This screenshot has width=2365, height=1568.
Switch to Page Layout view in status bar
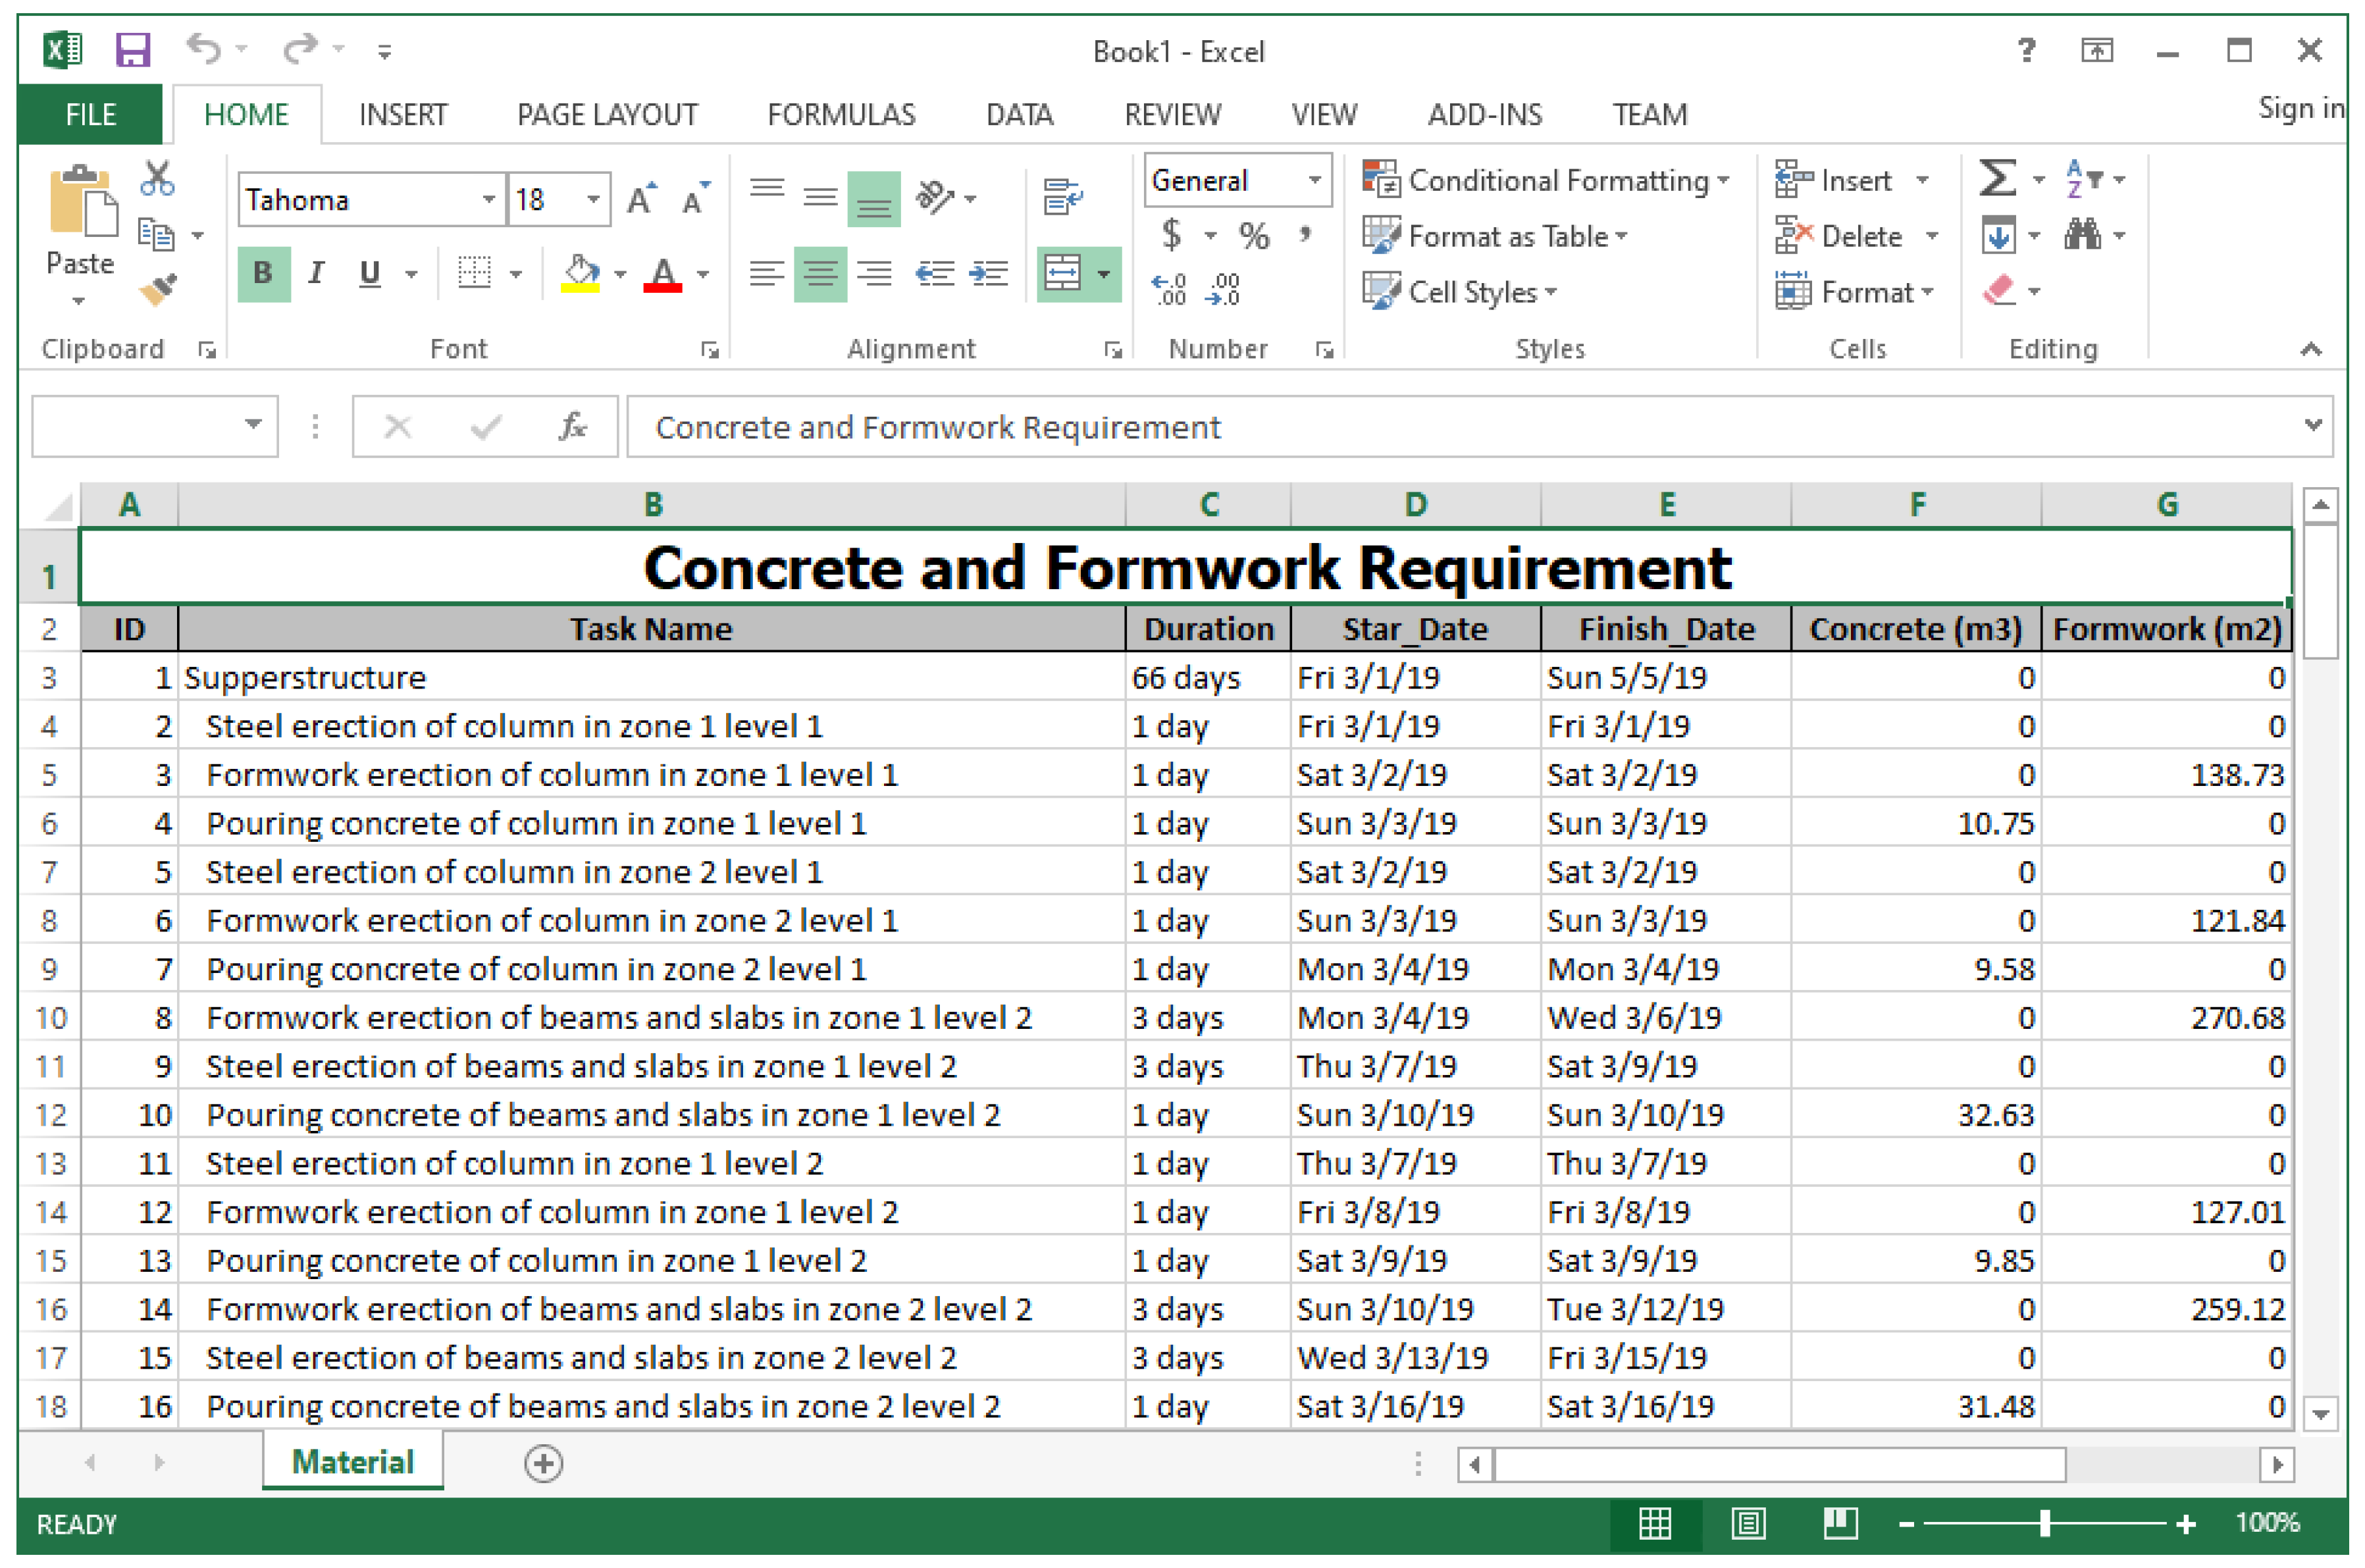(x=1748, y=1523)
